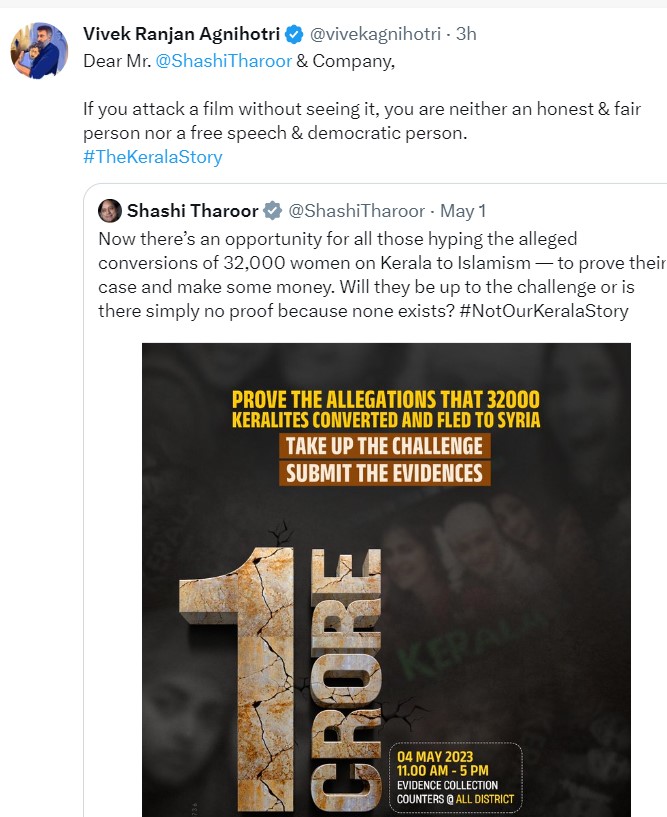667x817 pixels.
Task: Click the May 1 date on quoted tweet
Action: pyautogui.click(x=463, y=211)
